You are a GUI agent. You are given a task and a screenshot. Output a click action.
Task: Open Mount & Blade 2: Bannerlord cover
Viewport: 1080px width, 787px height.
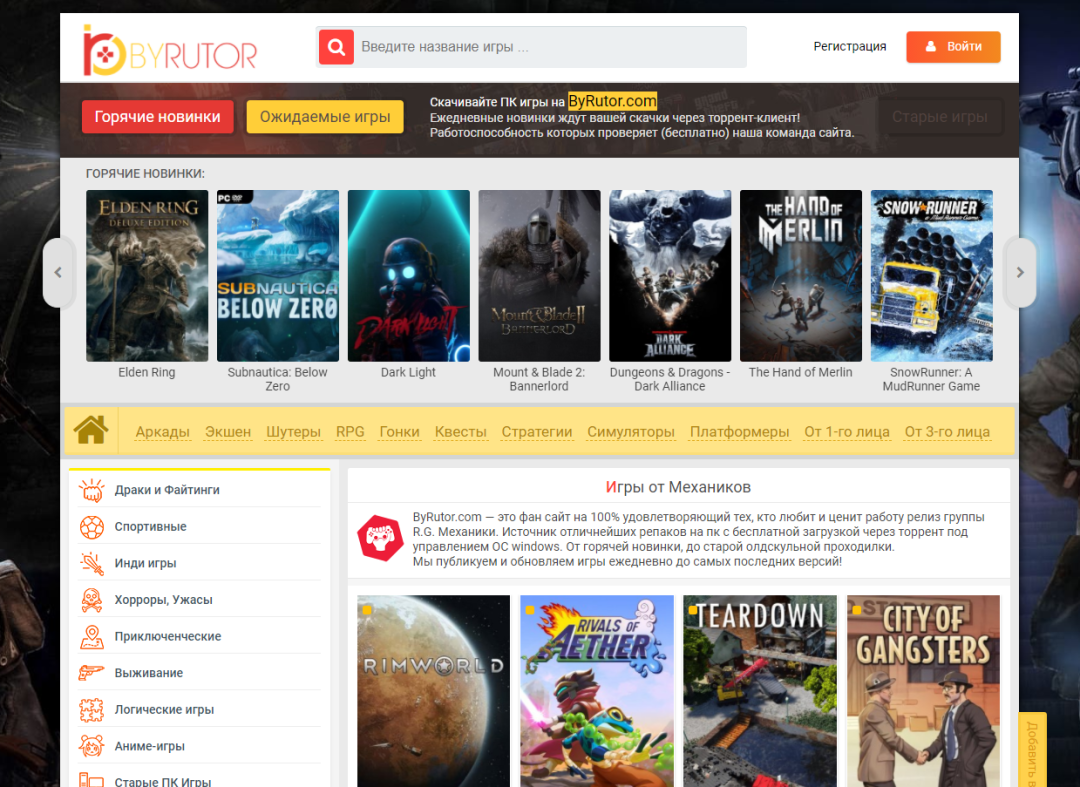539,275
